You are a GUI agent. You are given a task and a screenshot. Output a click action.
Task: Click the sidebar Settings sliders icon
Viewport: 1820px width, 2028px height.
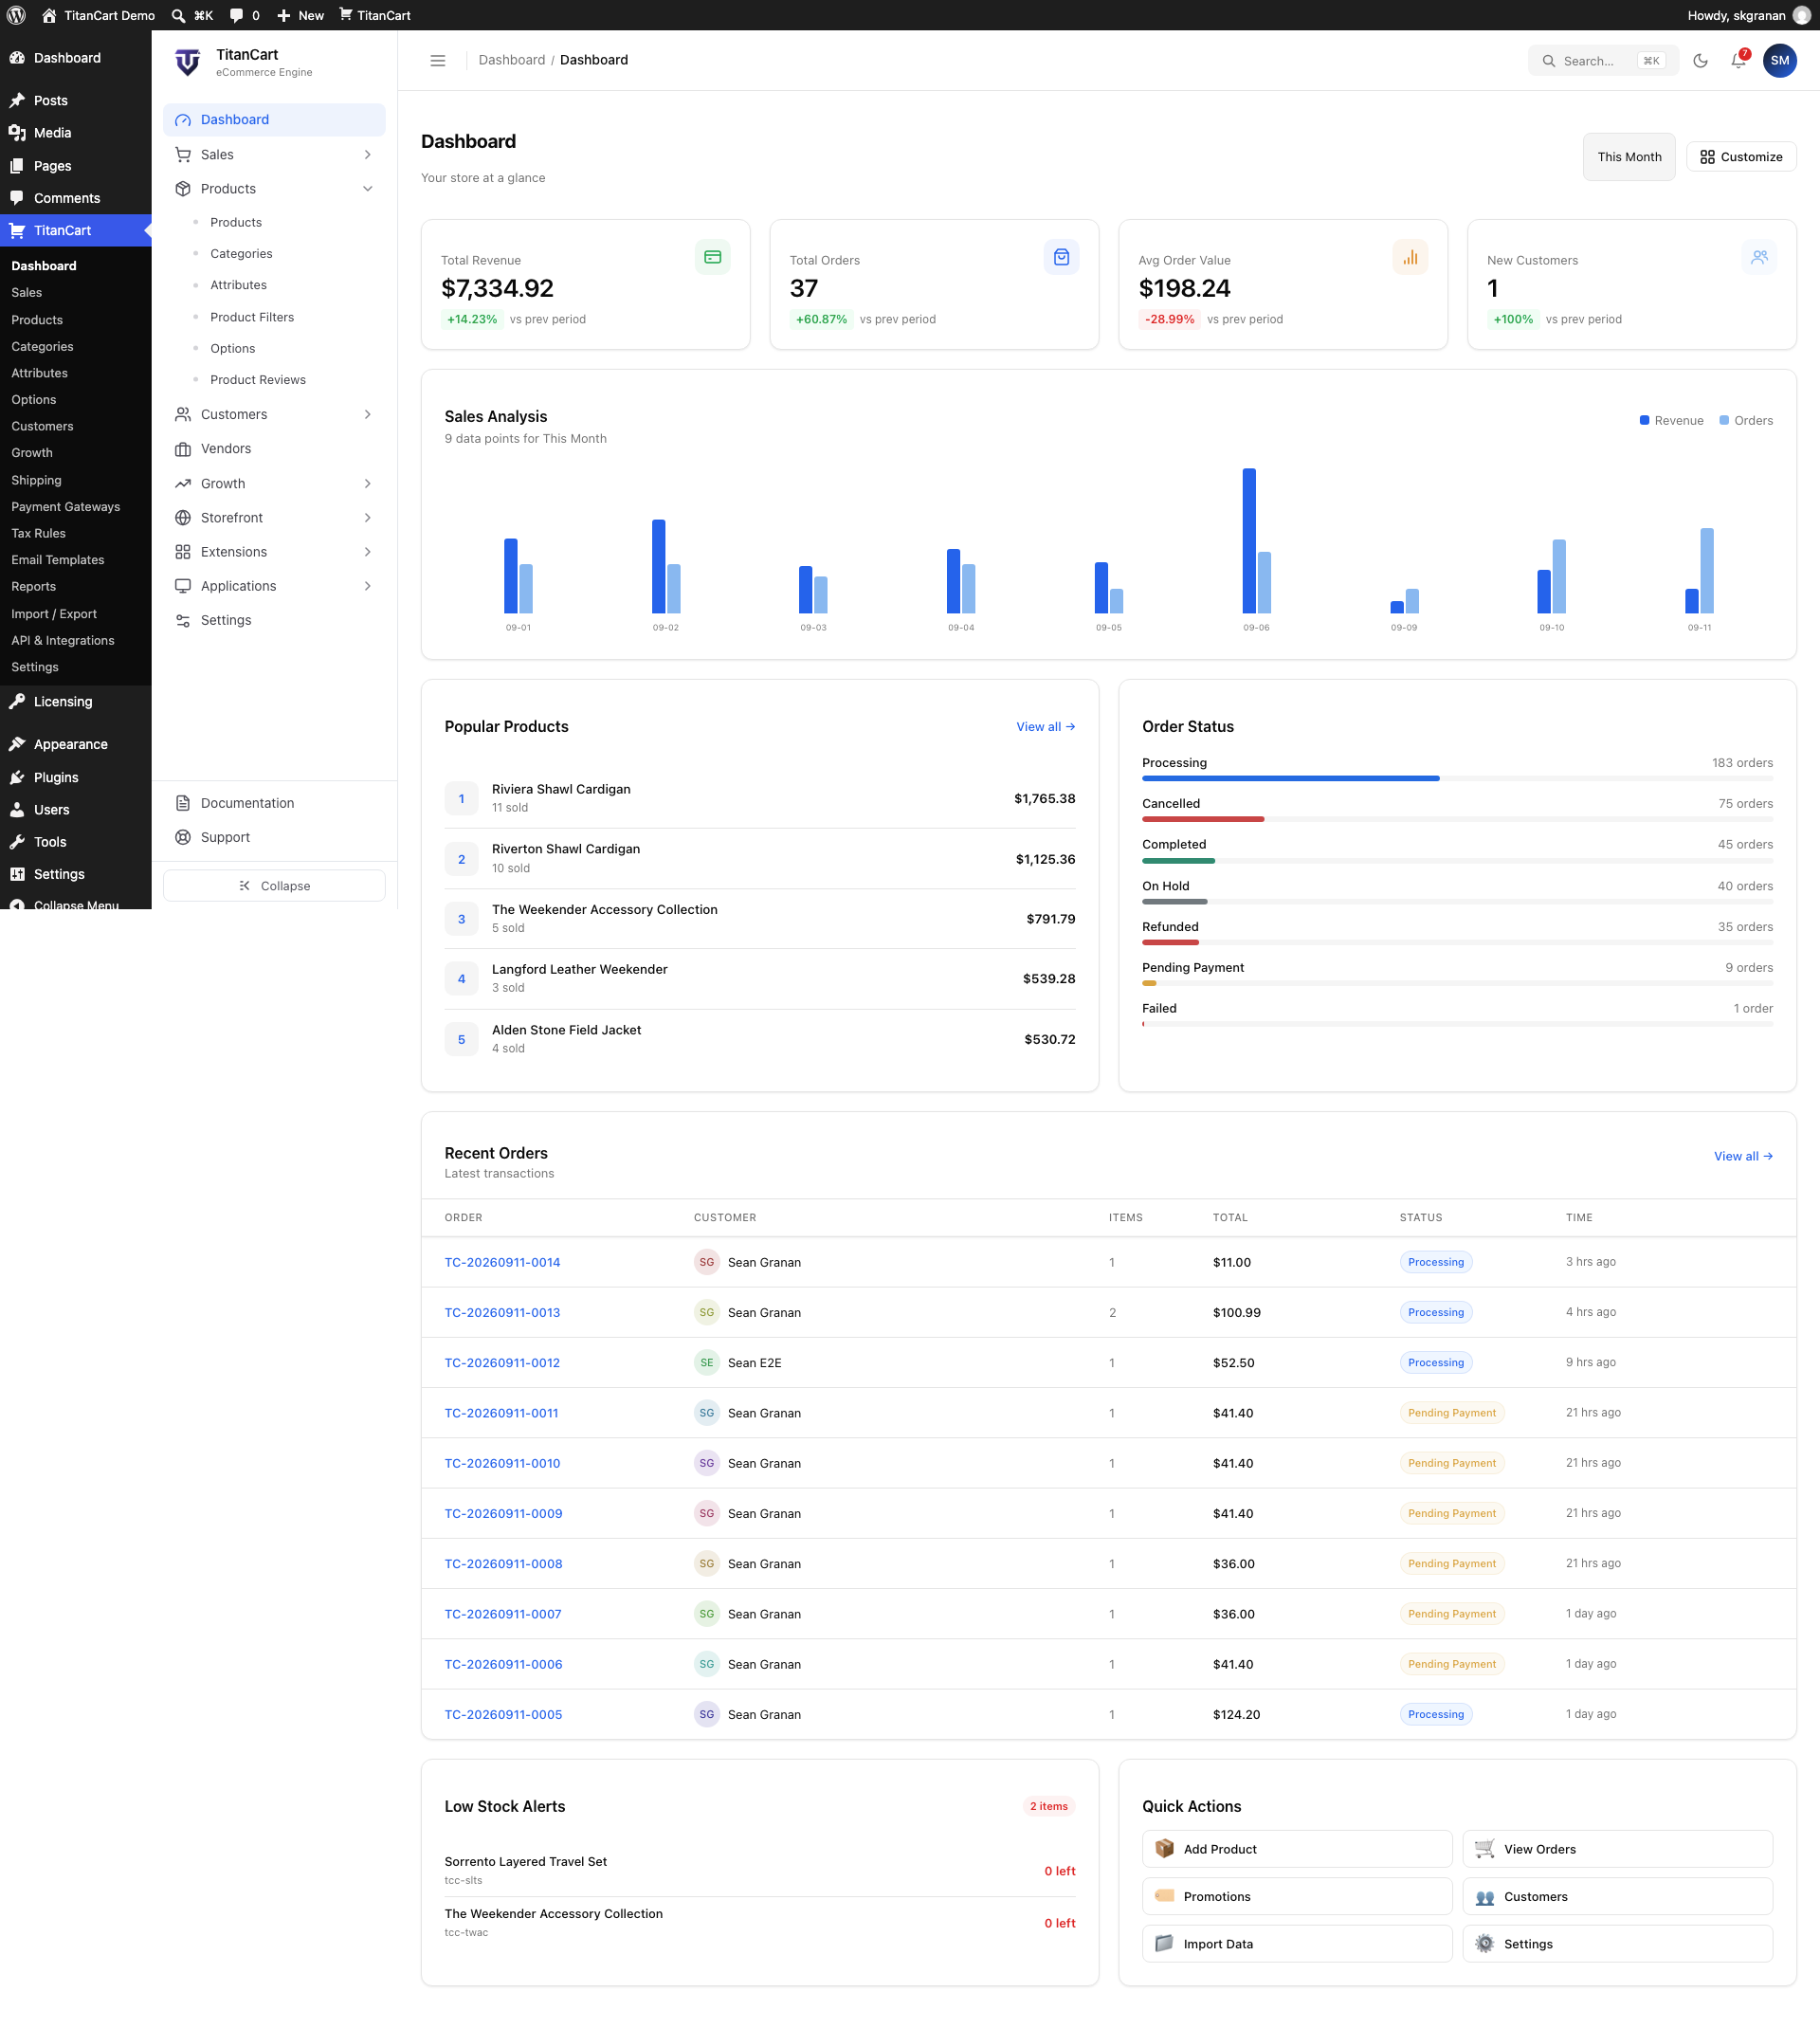[x=183, y=620]
